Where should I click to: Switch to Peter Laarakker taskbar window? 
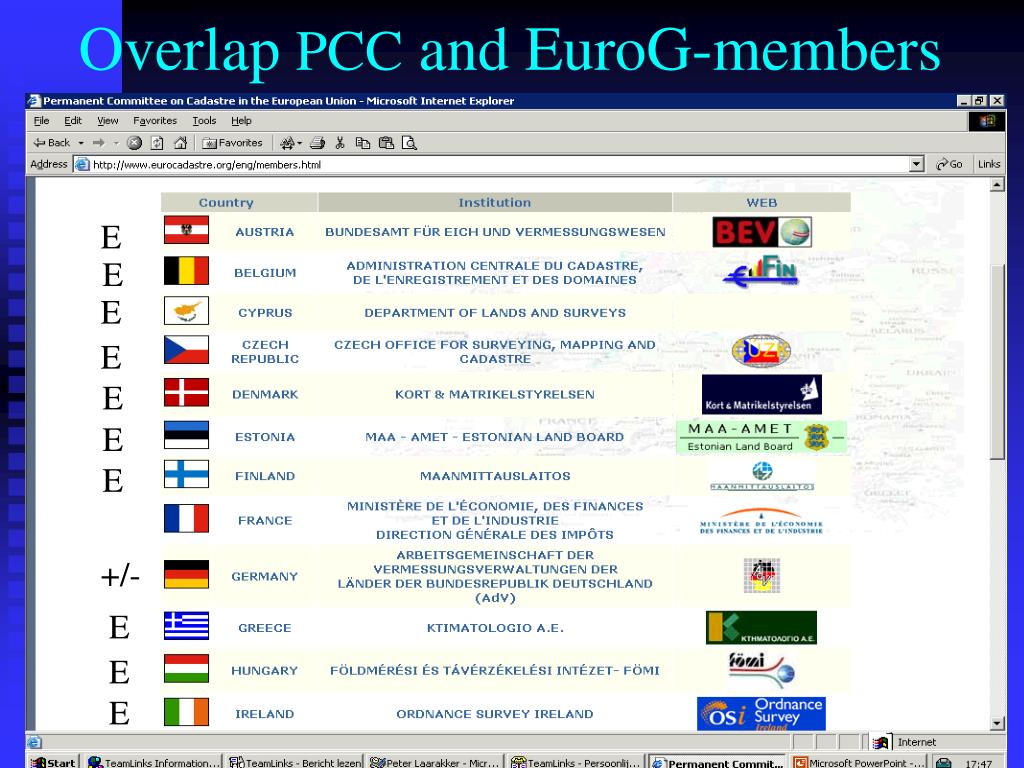click(x=435, y=762)
